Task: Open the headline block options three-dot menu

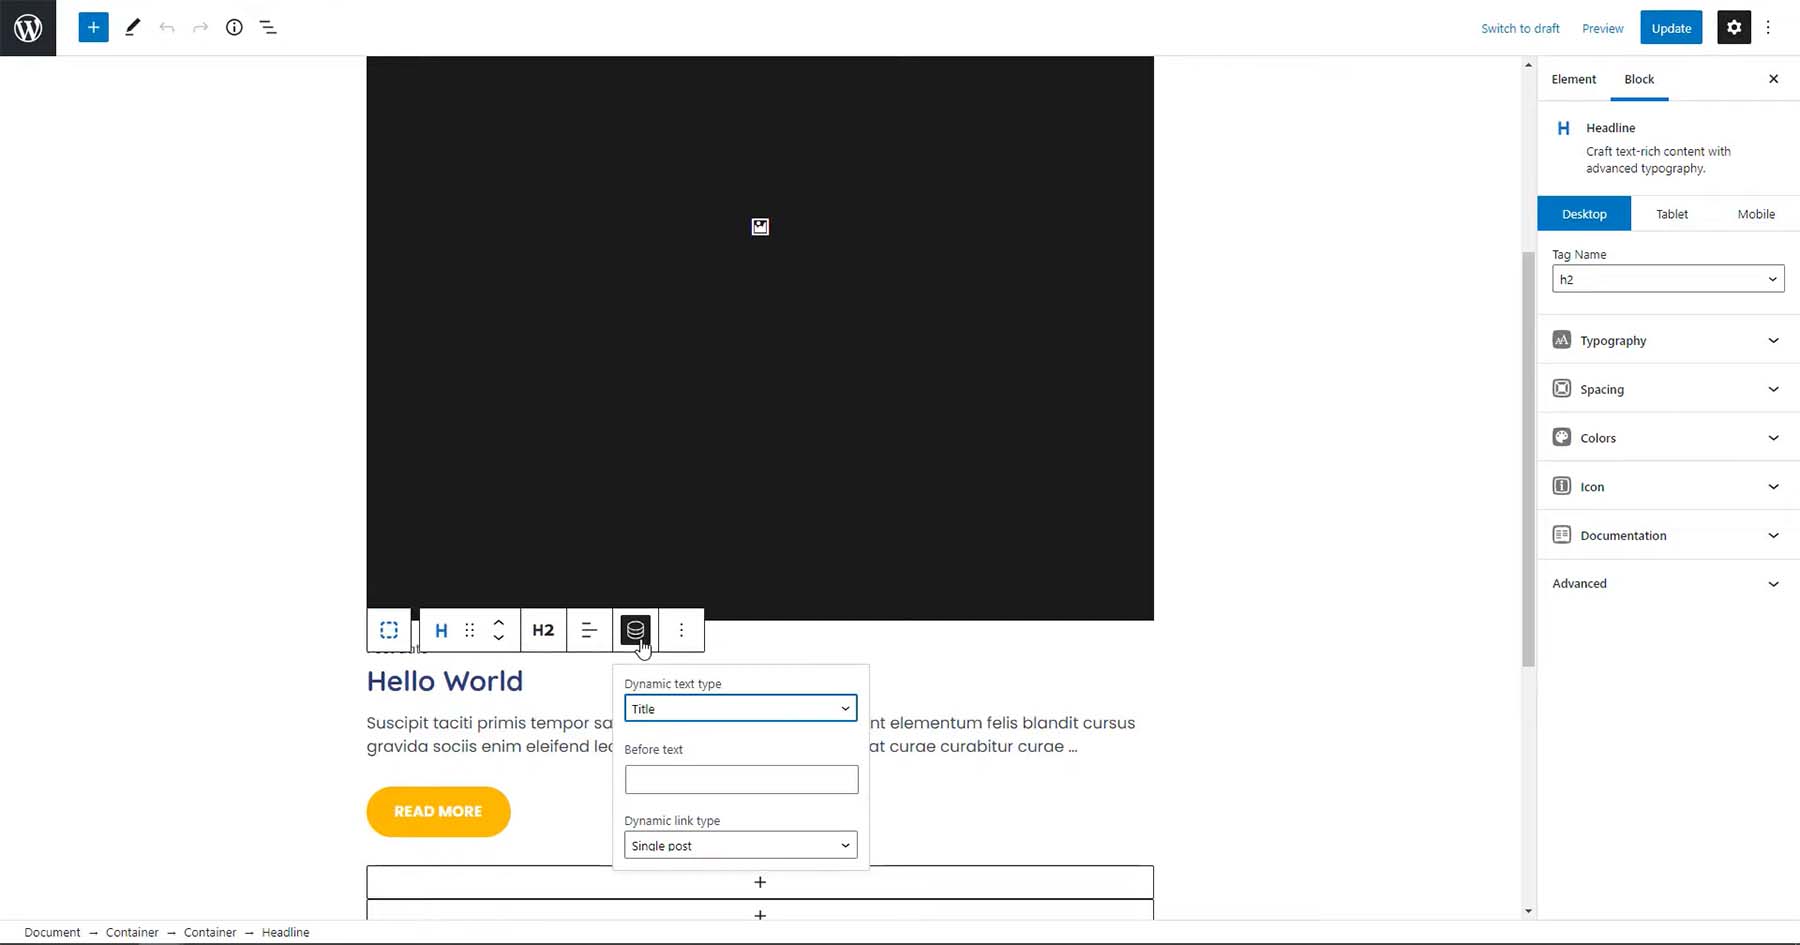Action: point(681,630)
